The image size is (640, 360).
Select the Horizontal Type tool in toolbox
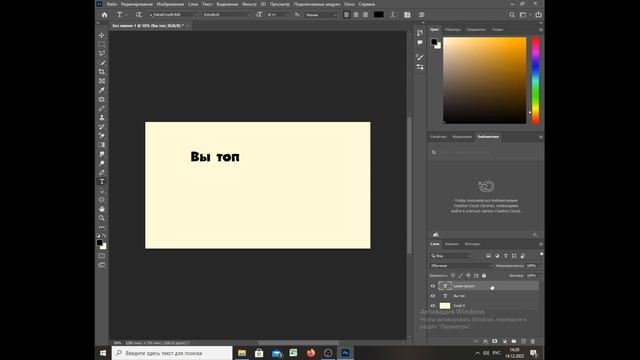102,182
